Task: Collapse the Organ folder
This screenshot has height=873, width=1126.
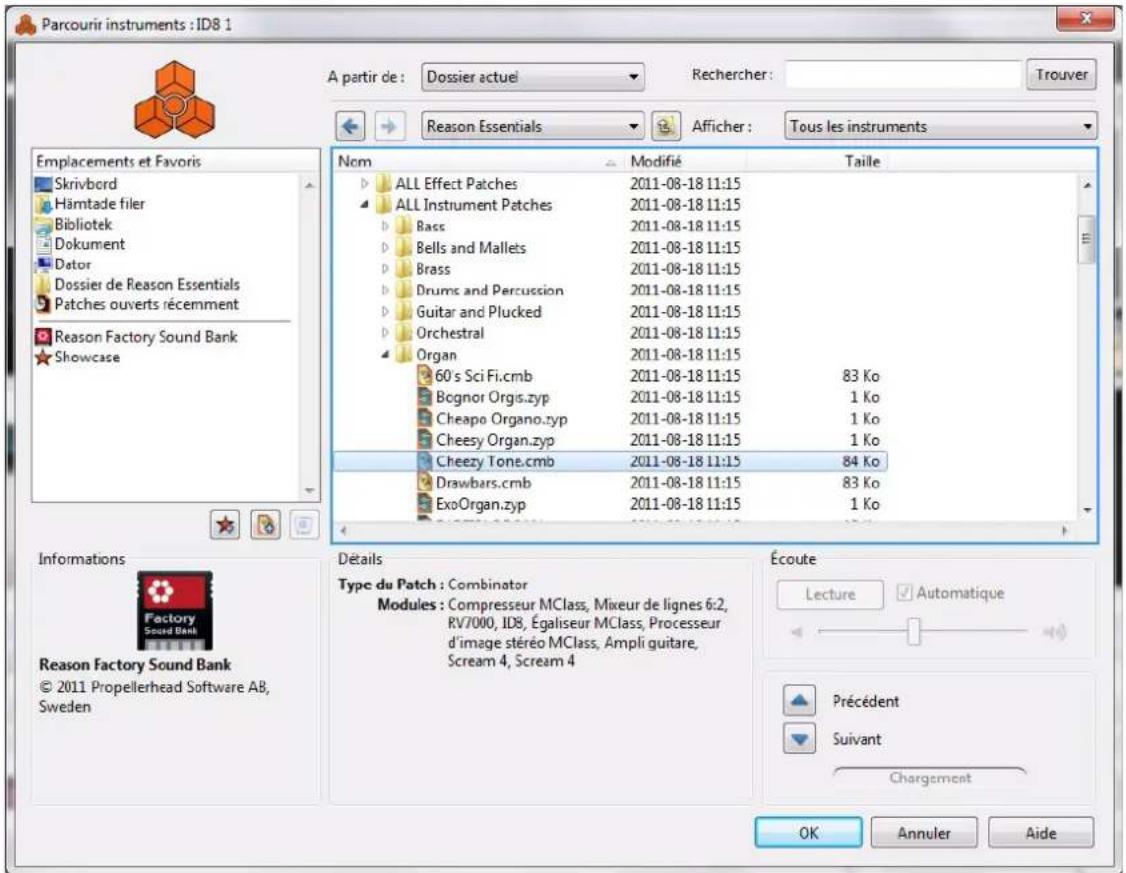Action: pyautogui.click(x=386, y=356)
